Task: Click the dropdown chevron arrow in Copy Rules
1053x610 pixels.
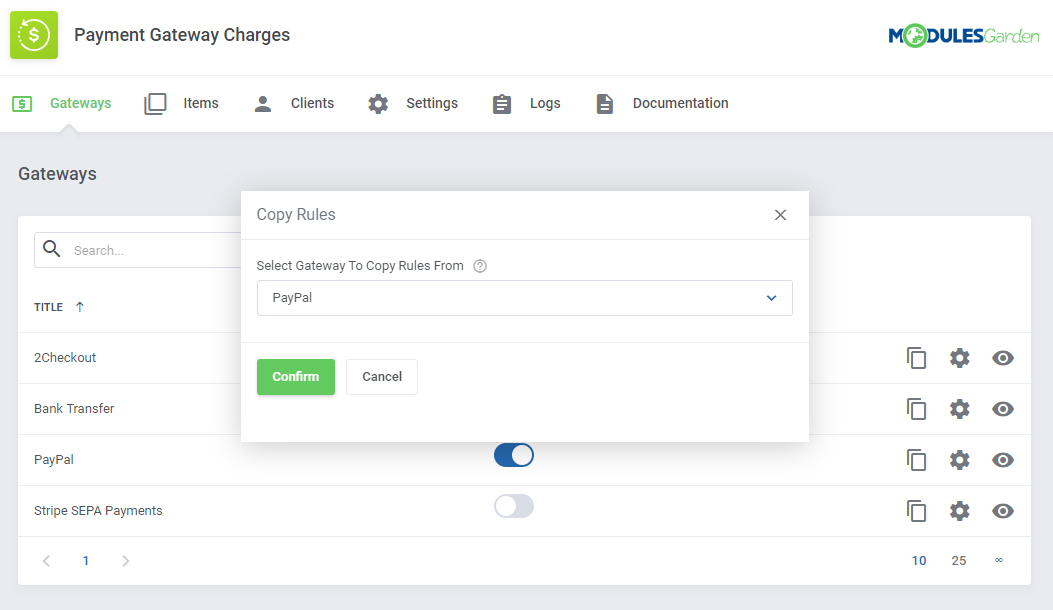Action: pos(772,298)
